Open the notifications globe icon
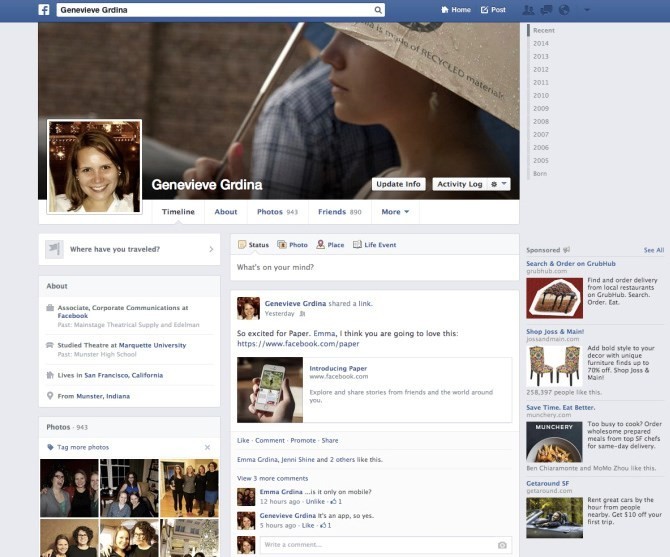This screenshot has width=670, height=557. [564, 10]
